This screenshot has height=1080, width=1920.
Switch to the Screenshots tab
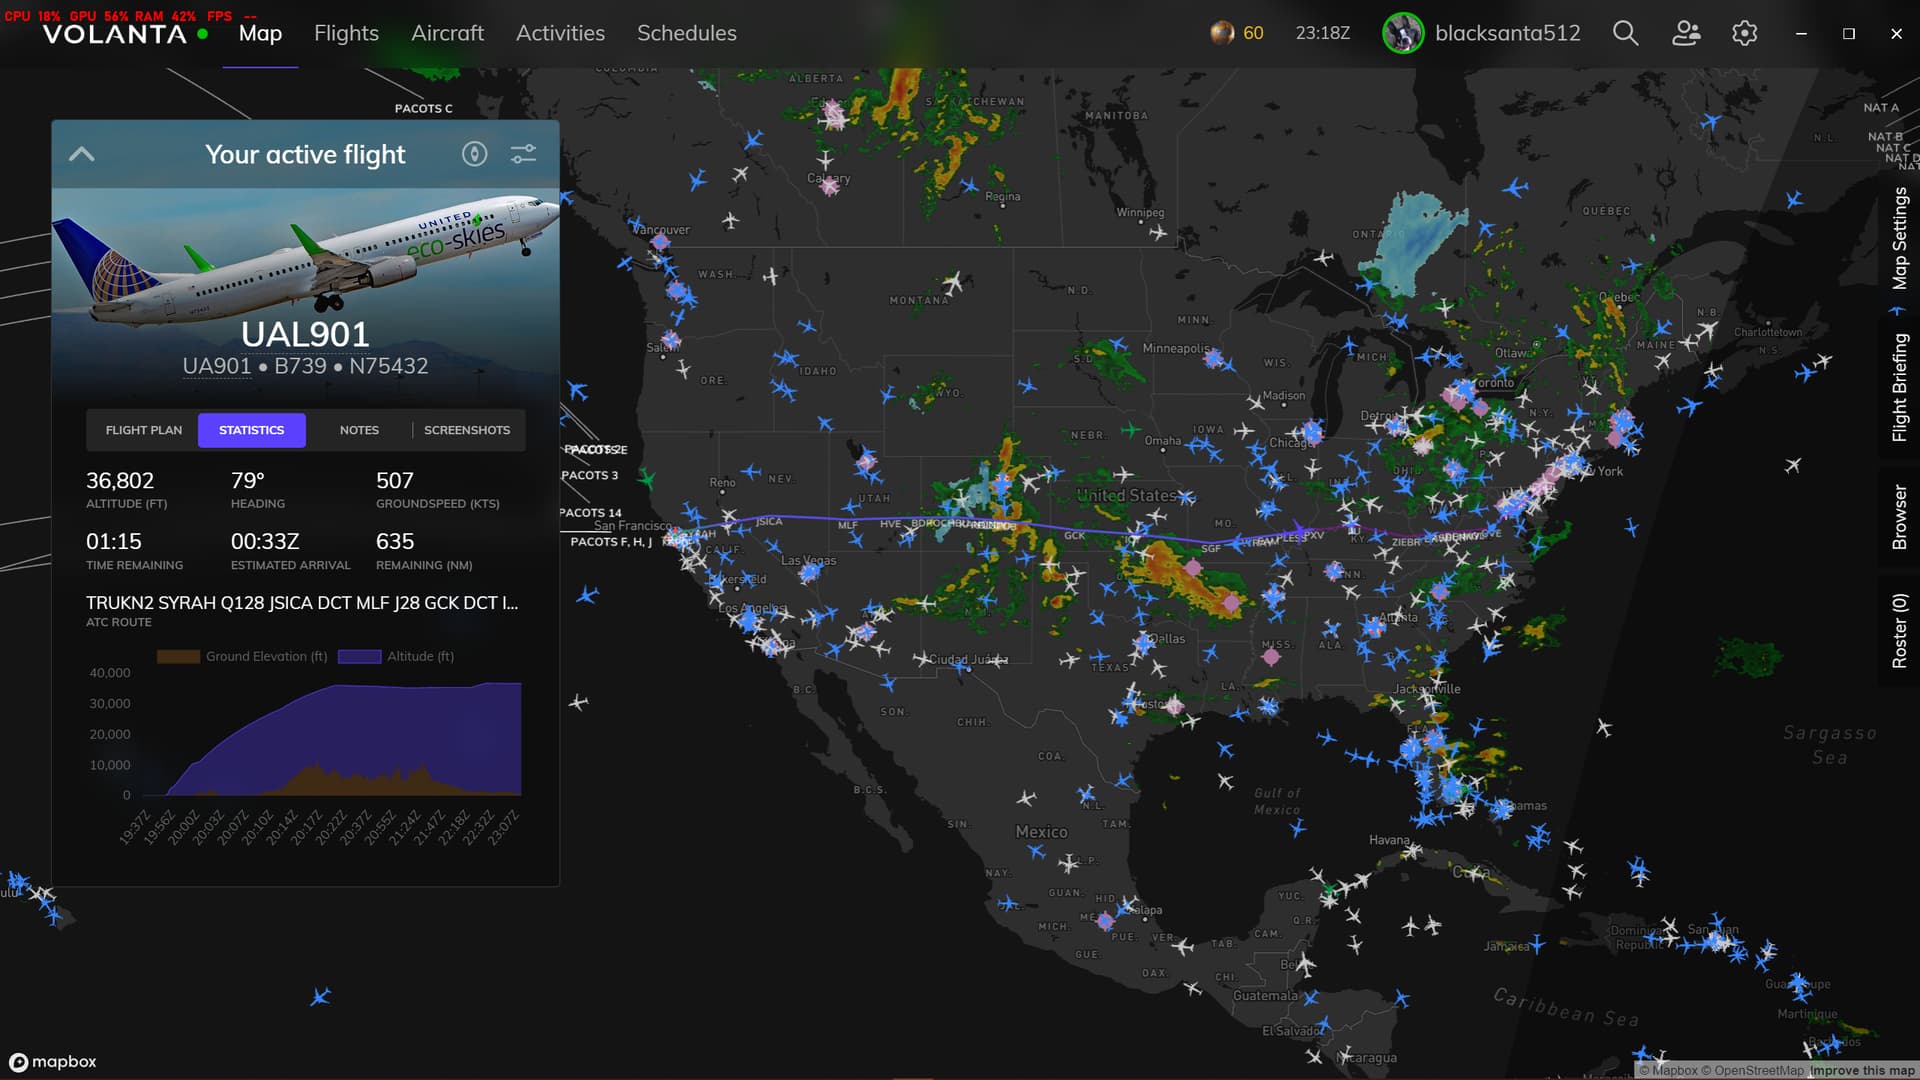[466, 430]
